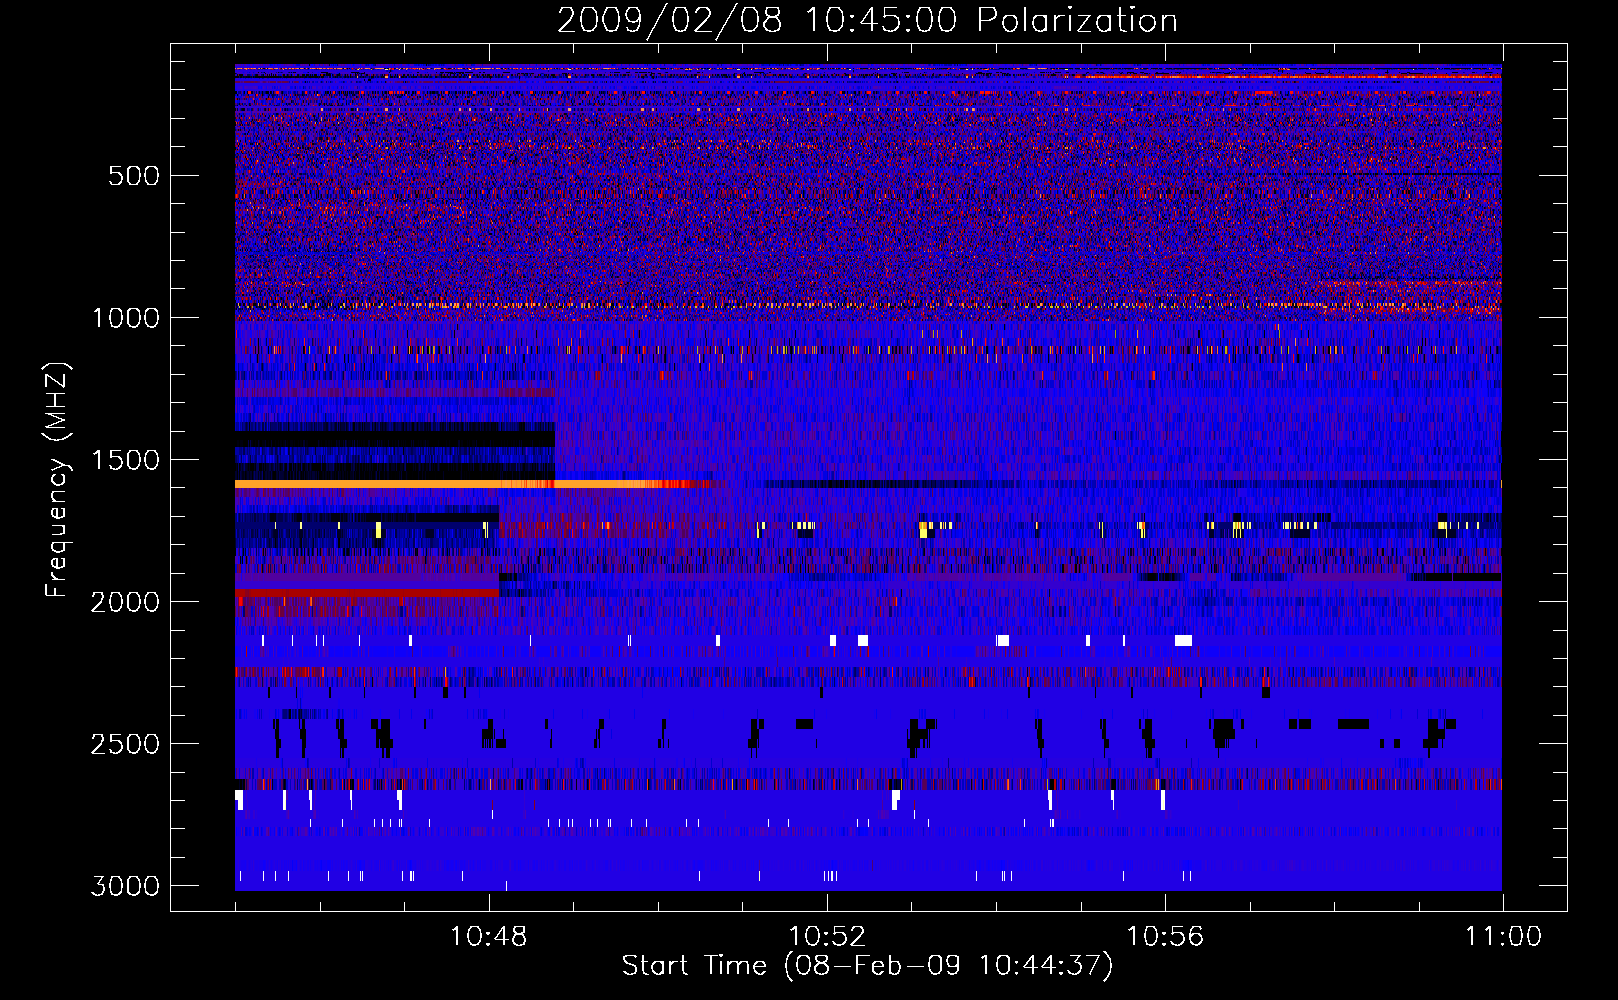The image size is (1618, 1000).
Task: Click the 11:00 time tick label
Action: (1503, 937)
